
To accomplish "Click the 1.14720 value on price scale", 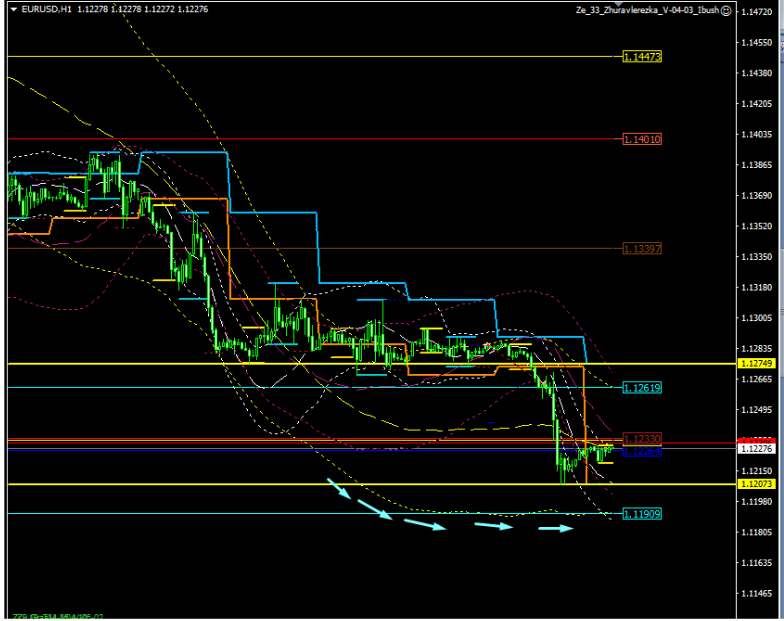I will click(756, 12).
